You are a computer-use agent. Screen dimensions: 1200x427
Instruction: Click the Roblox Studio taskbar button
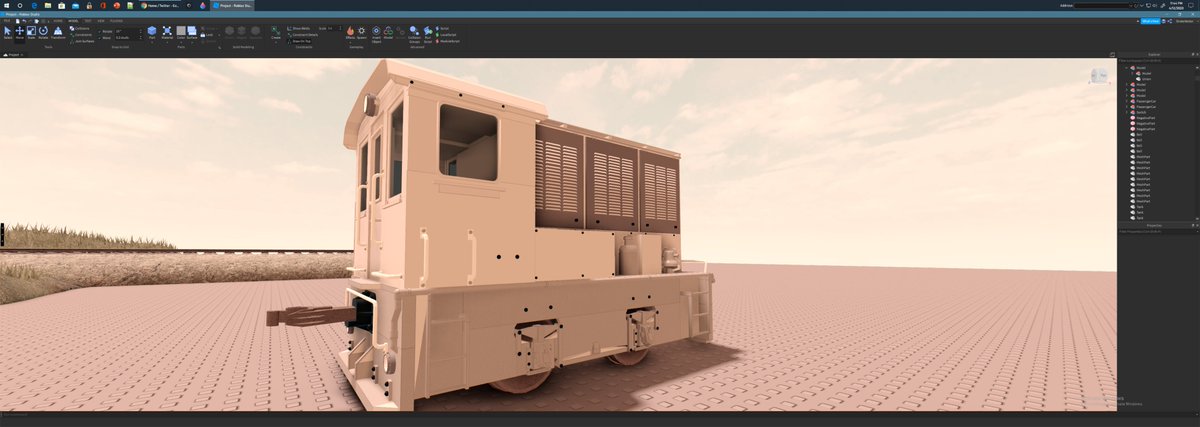click(232, 5)
